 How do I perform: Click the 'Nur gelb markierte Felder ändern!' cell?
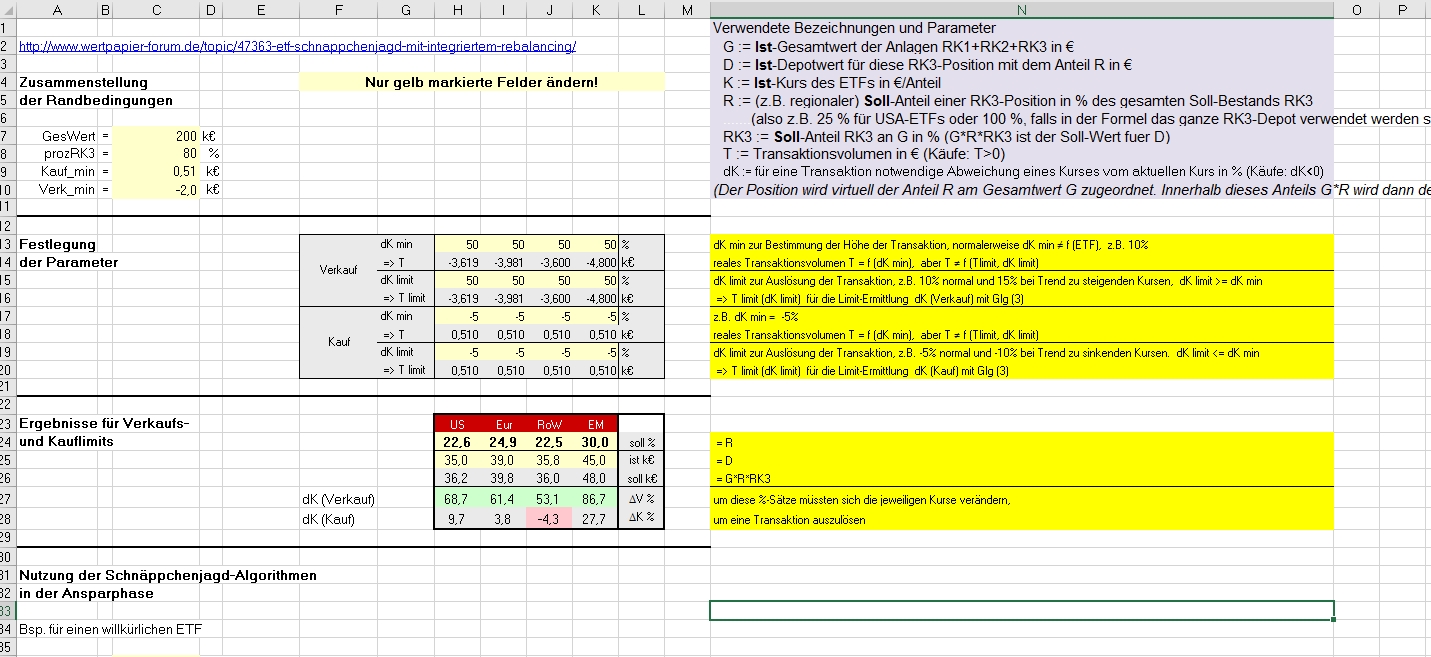click(x=482, y=82)
